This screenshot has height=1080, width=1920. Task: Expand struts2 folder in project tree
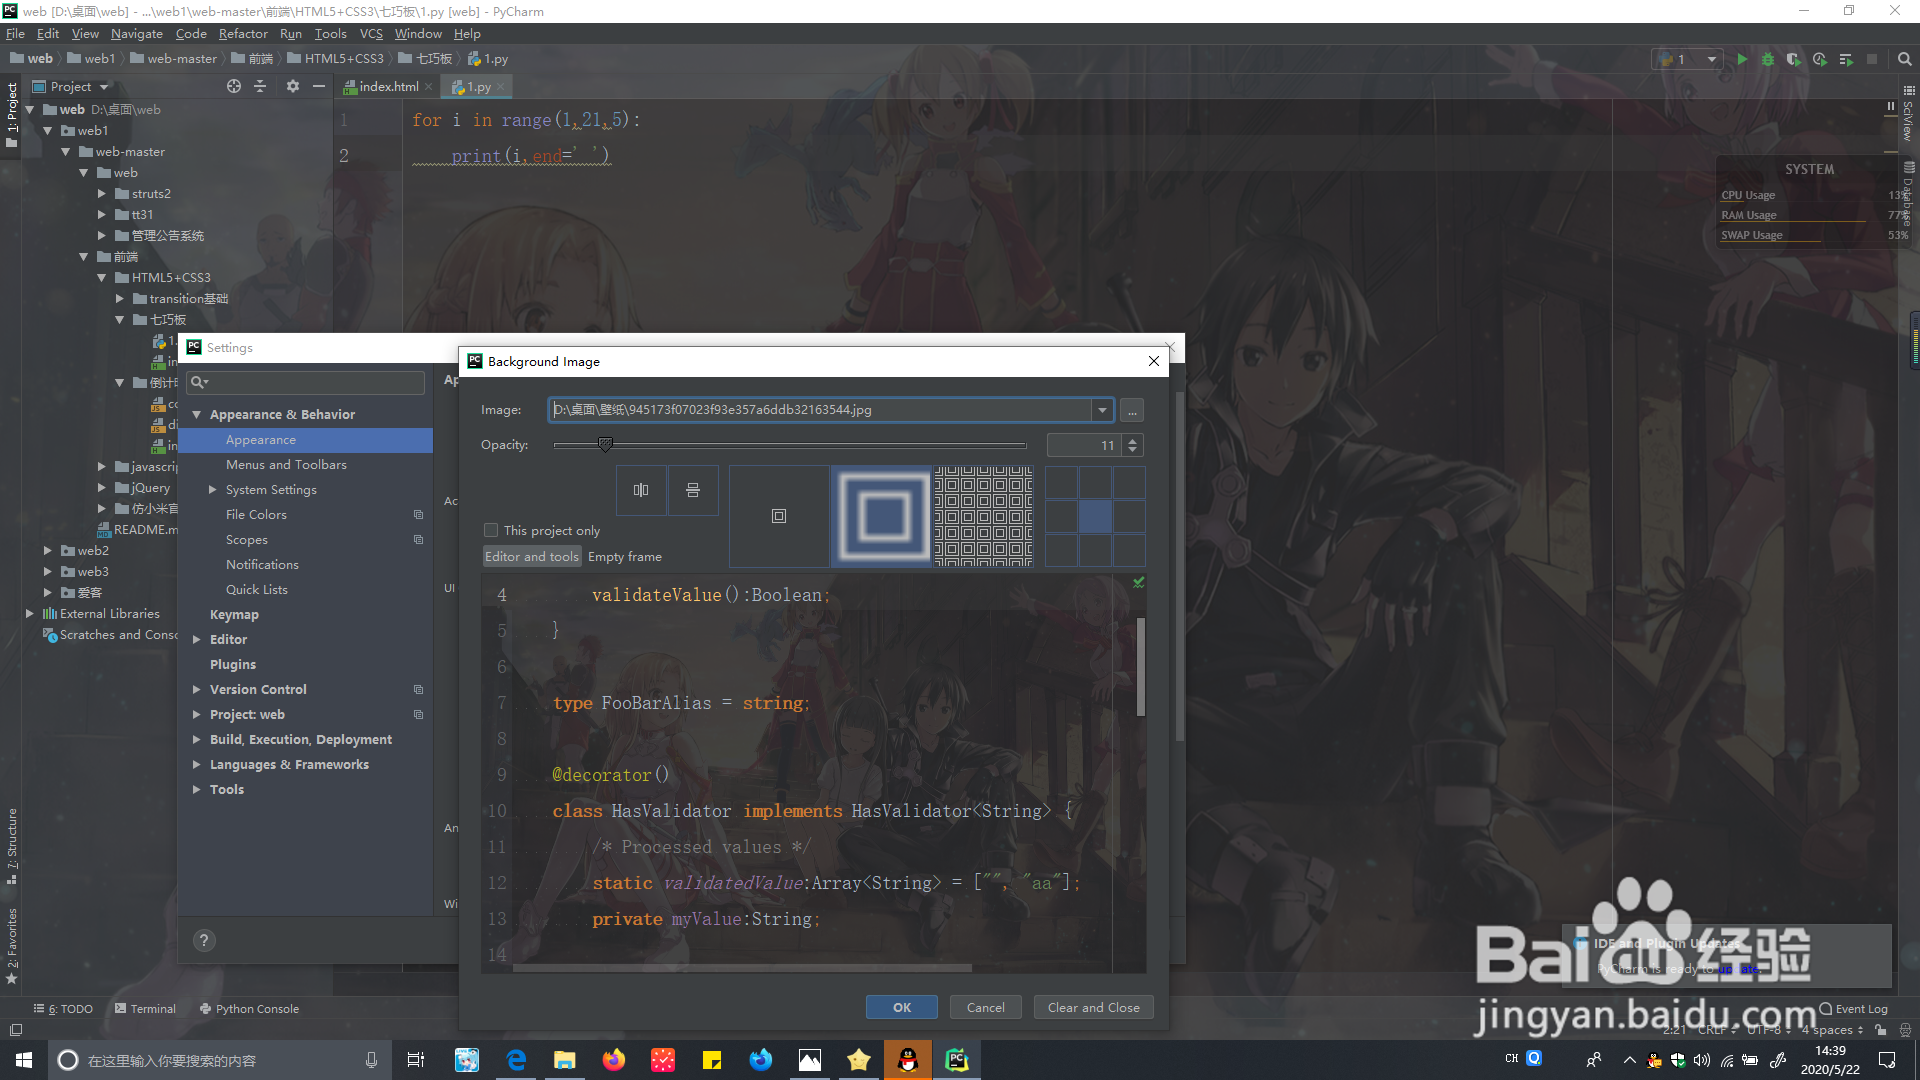[102, 194]
